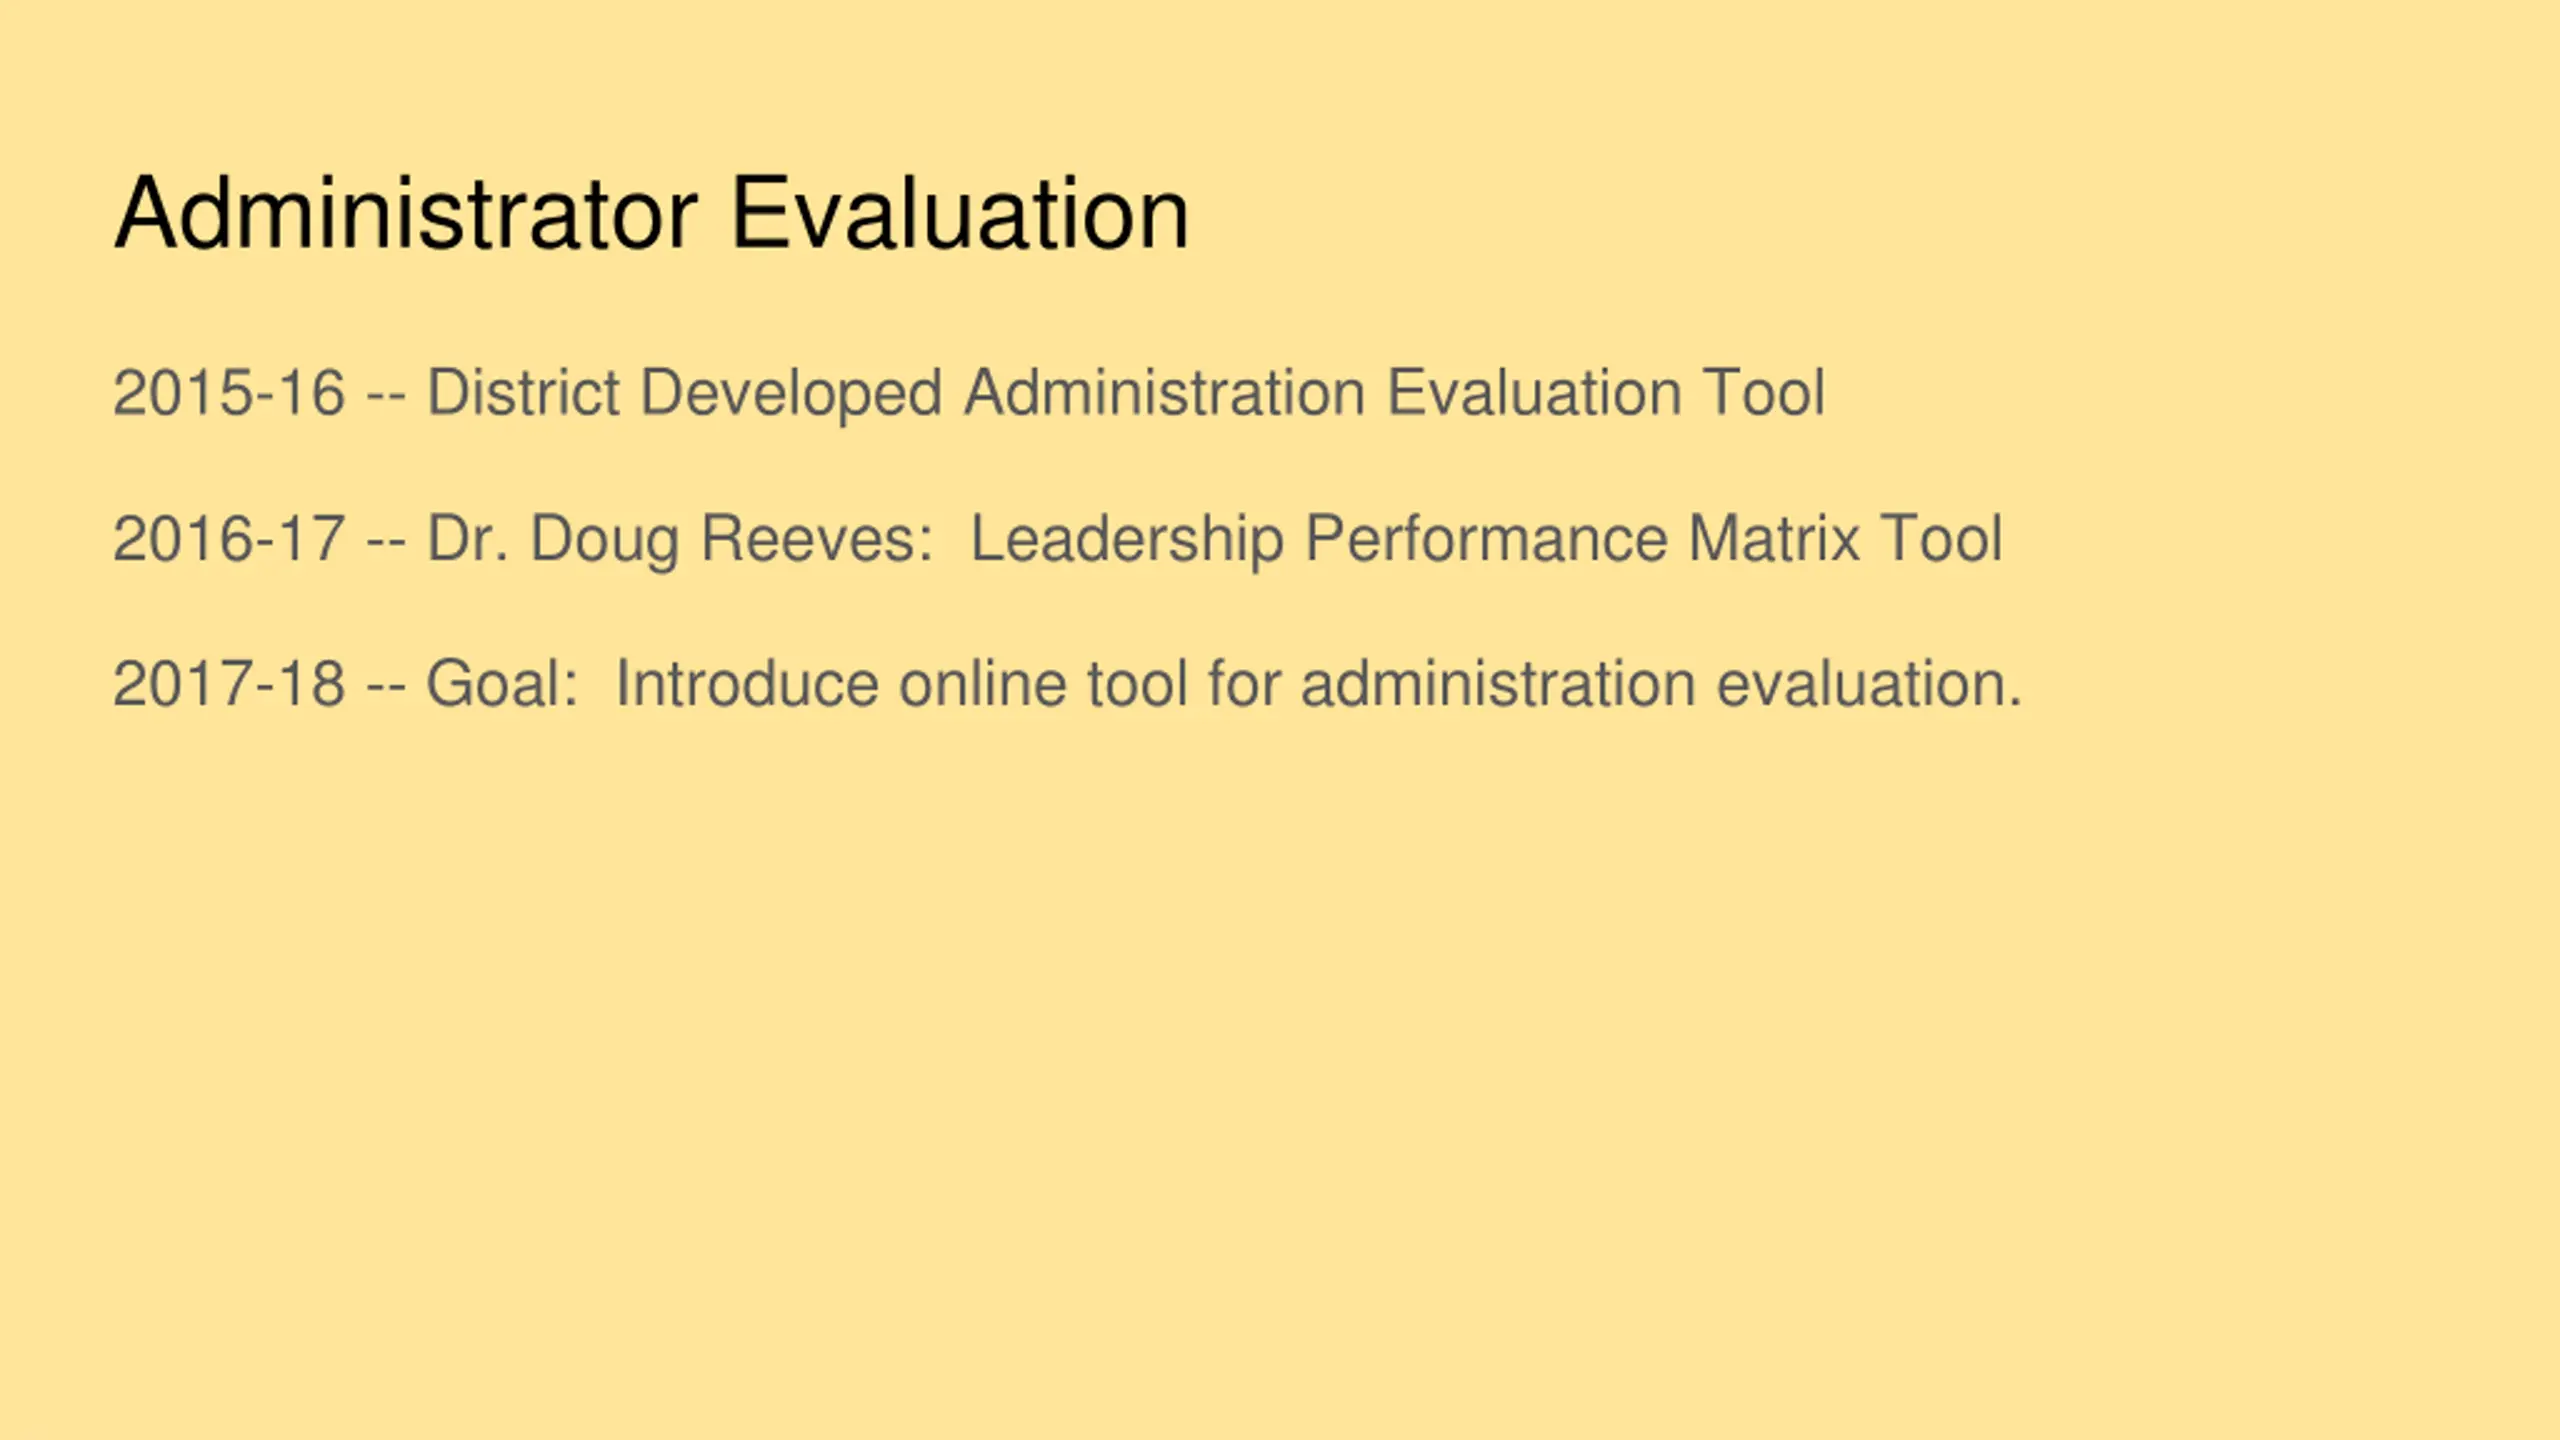Viewport: 2560px width, 1440px height.
Task: Click the year text 2017-18
Action: 229,684
